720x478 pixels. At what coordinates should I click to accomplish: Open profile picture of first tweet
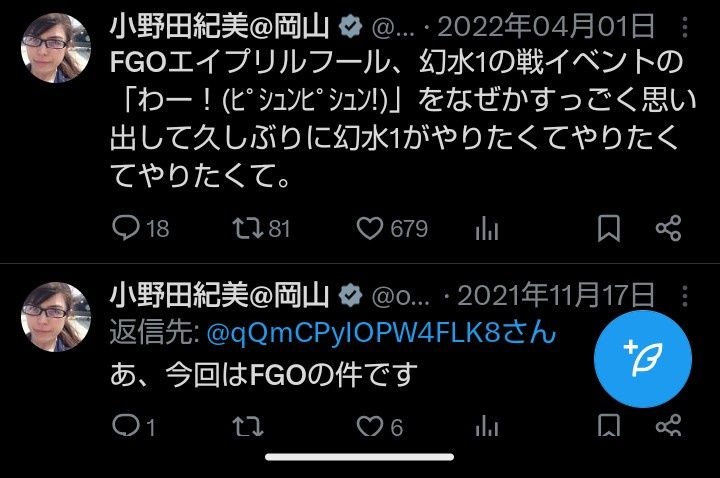tap(56, 48)
